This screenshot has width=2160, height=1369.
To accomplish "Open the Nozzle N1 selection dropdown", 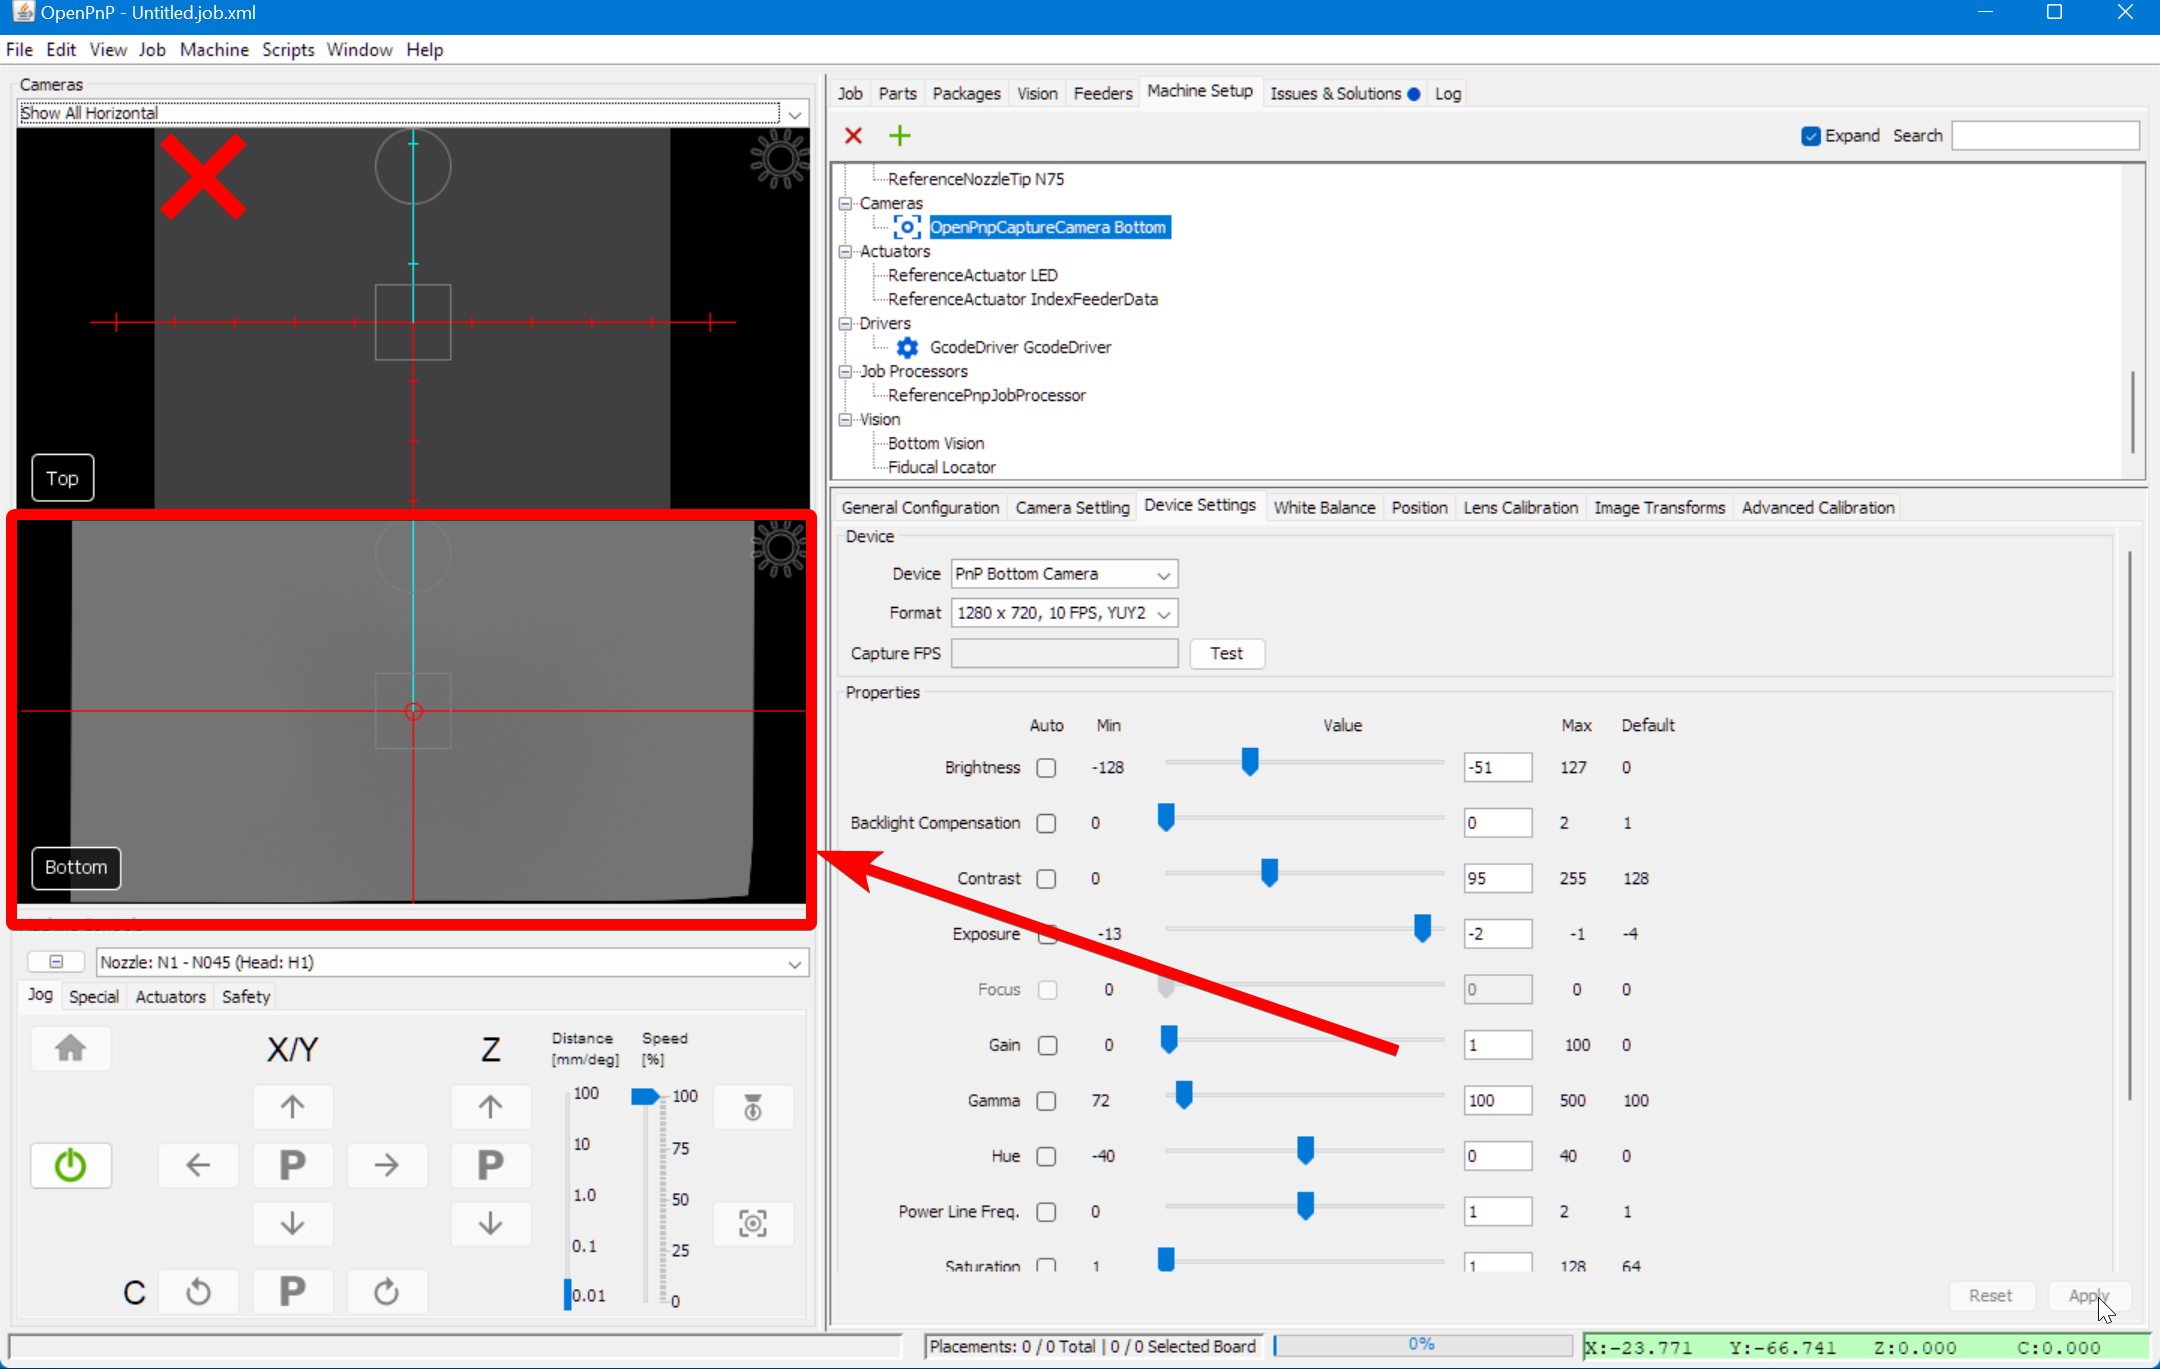I will tap(452, 963).
